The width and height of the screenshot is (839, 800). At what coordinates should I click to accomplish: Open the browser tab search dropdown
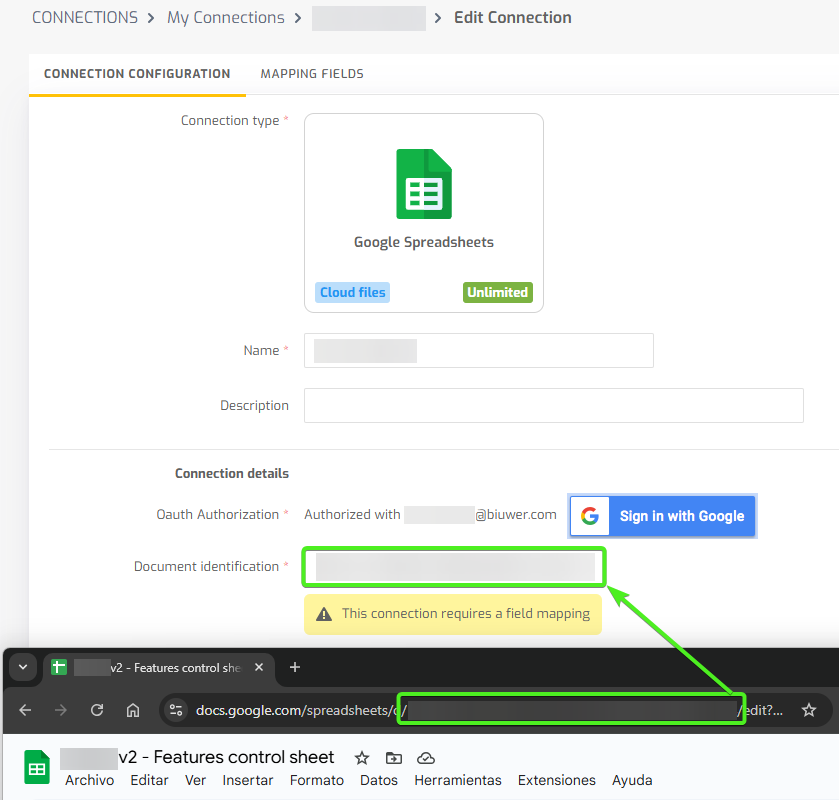coord(23,667)
